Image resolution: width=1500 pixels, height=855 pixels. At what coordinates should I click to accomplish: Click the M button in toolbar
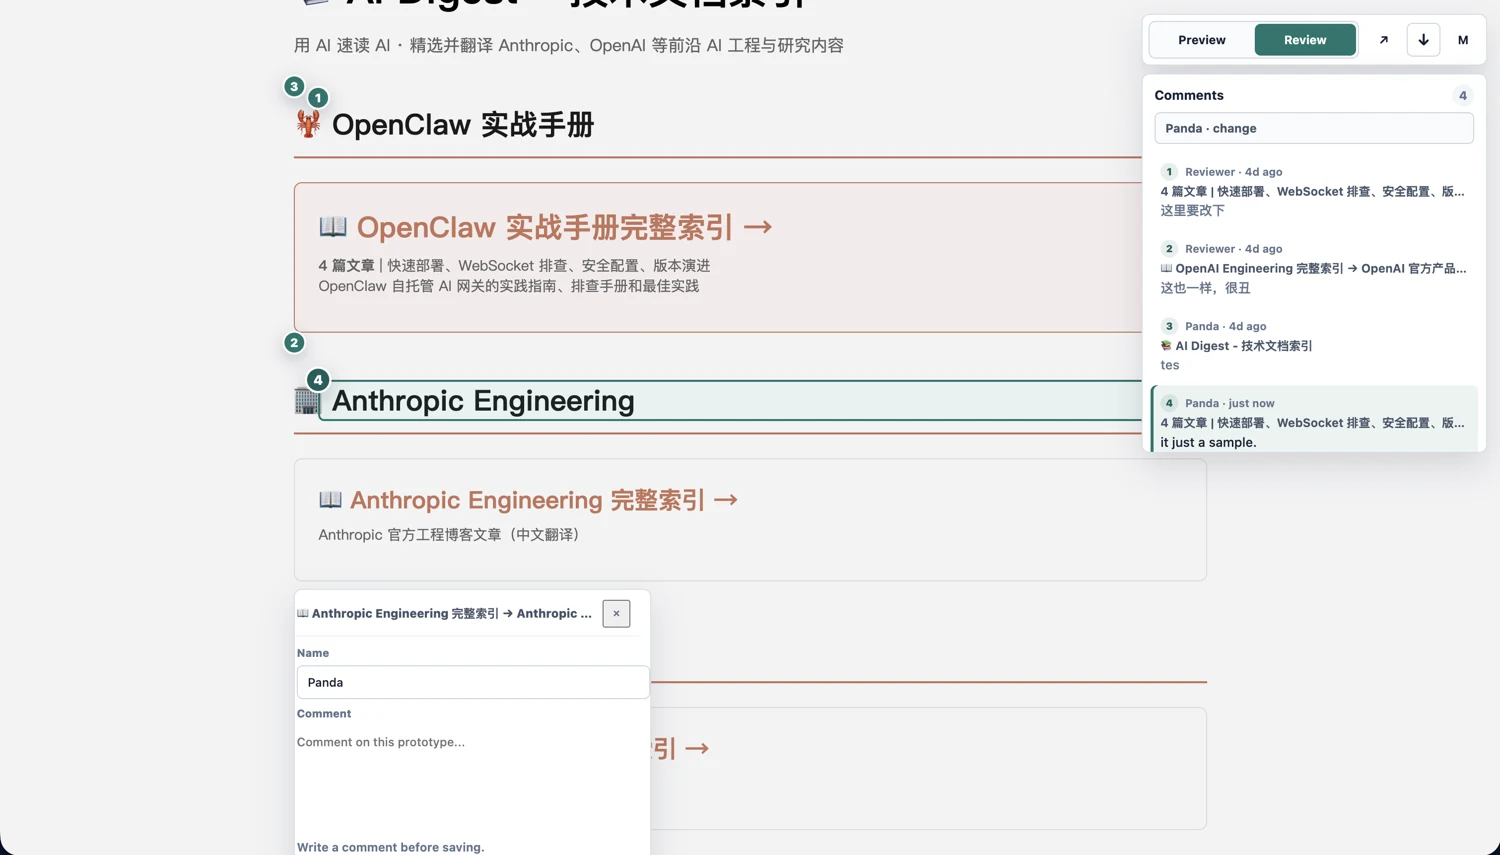coord(1463,40)
